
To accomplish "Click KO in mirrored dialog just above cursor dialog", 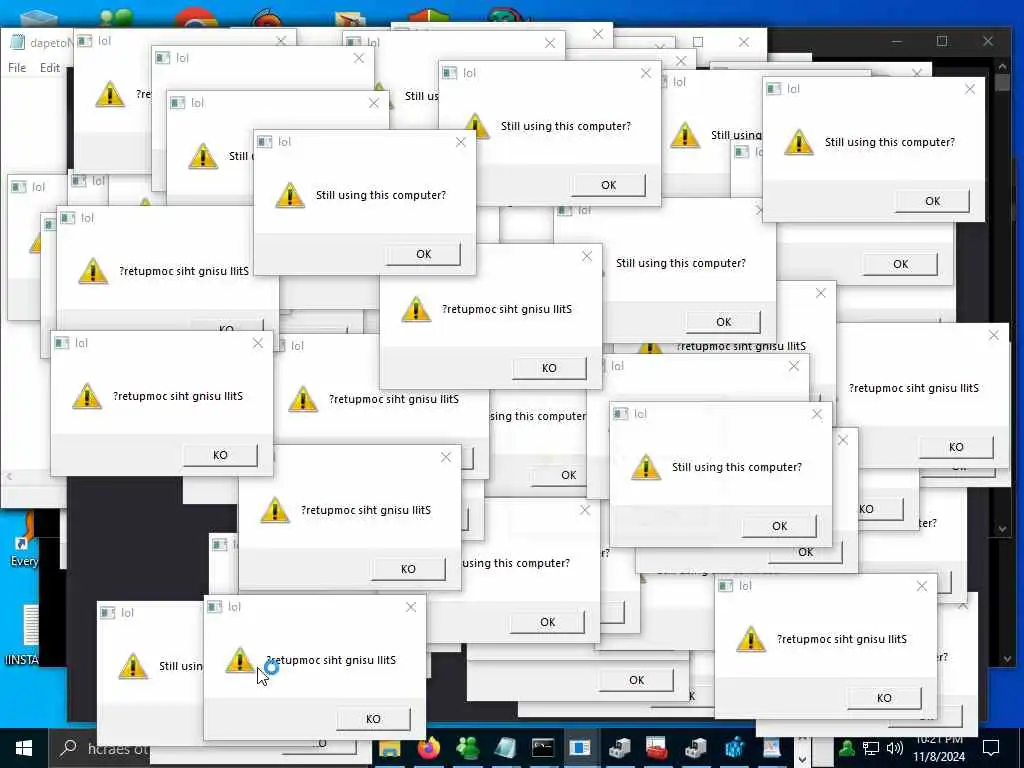I will tap(408, 569).
